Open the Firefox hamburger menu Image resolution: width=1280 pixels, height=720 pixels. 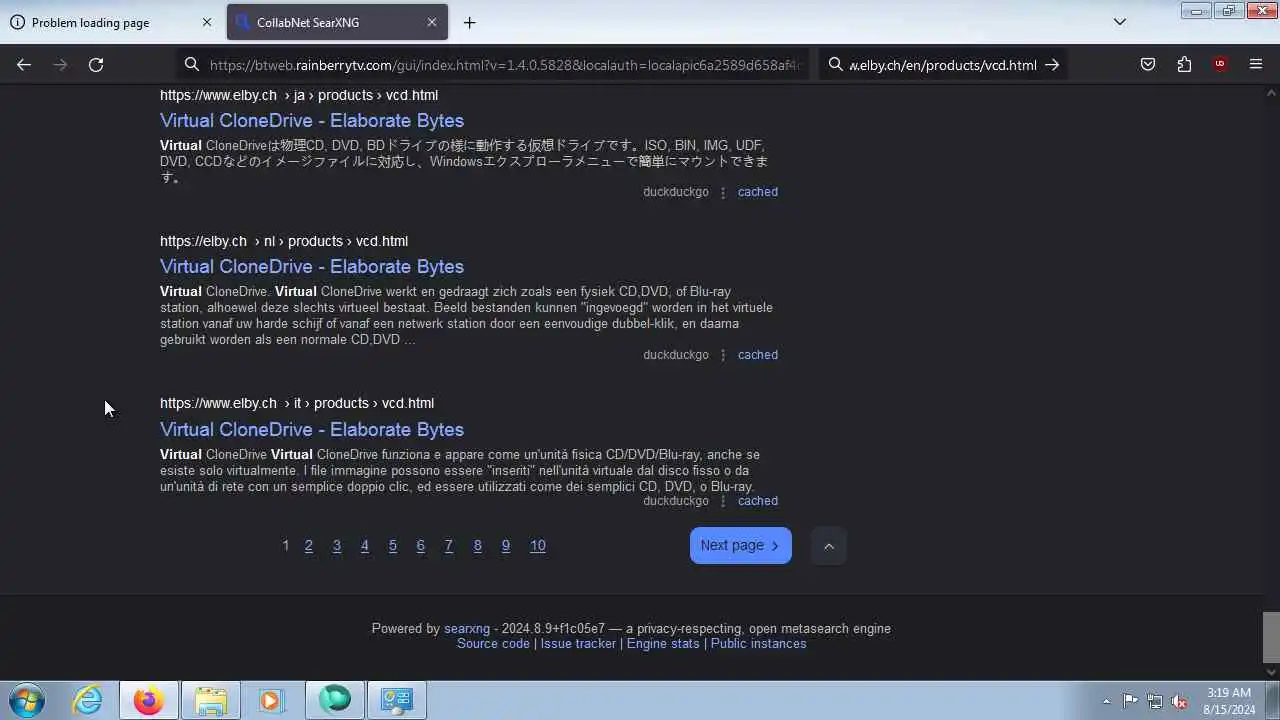click(x=1256, y=64)
